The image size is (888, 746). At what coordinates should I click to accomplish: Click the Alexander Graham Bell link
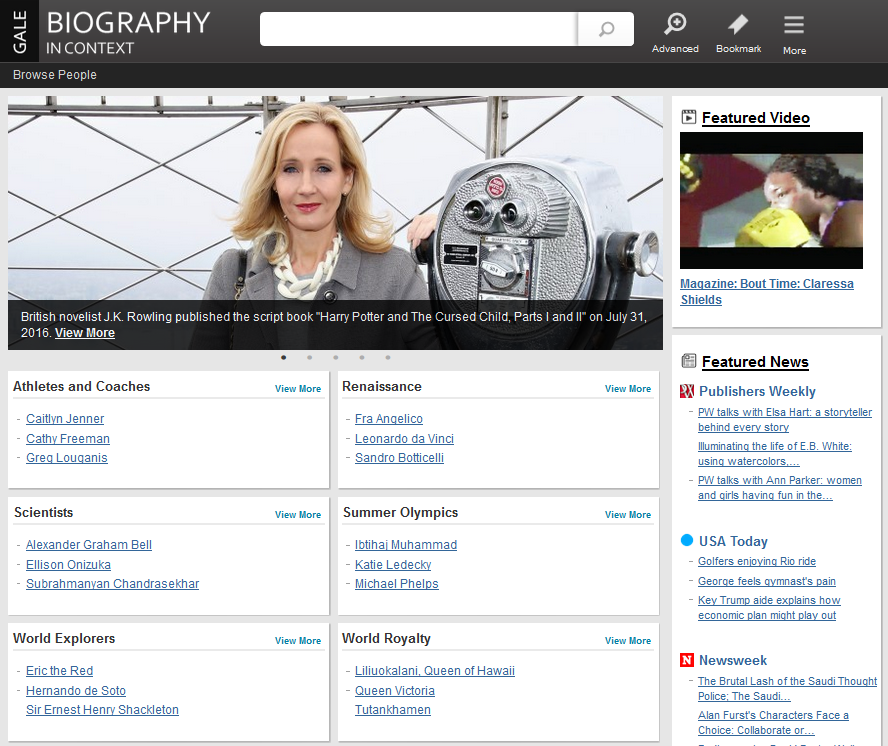point(89,545)
